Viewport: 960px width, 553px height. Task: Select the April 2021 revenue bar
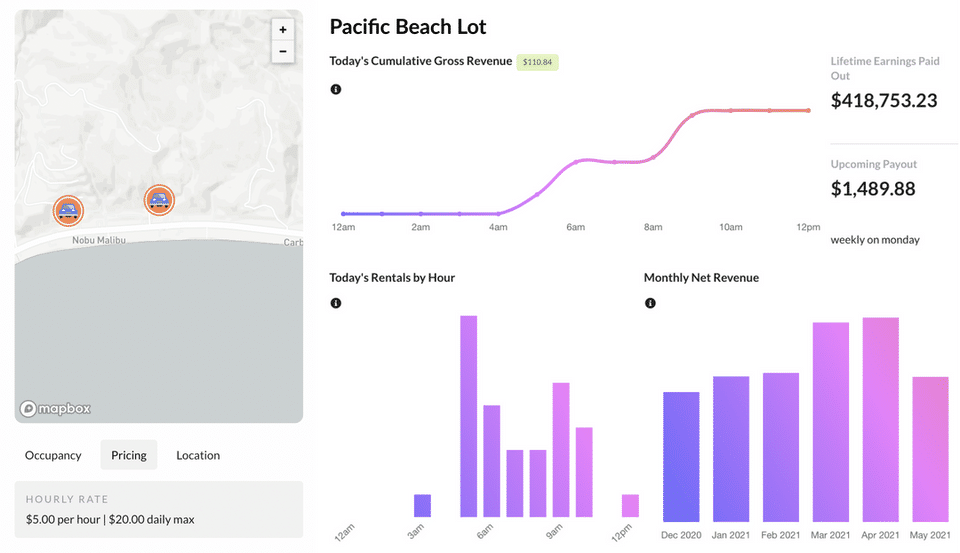click(x=880, y=420)
